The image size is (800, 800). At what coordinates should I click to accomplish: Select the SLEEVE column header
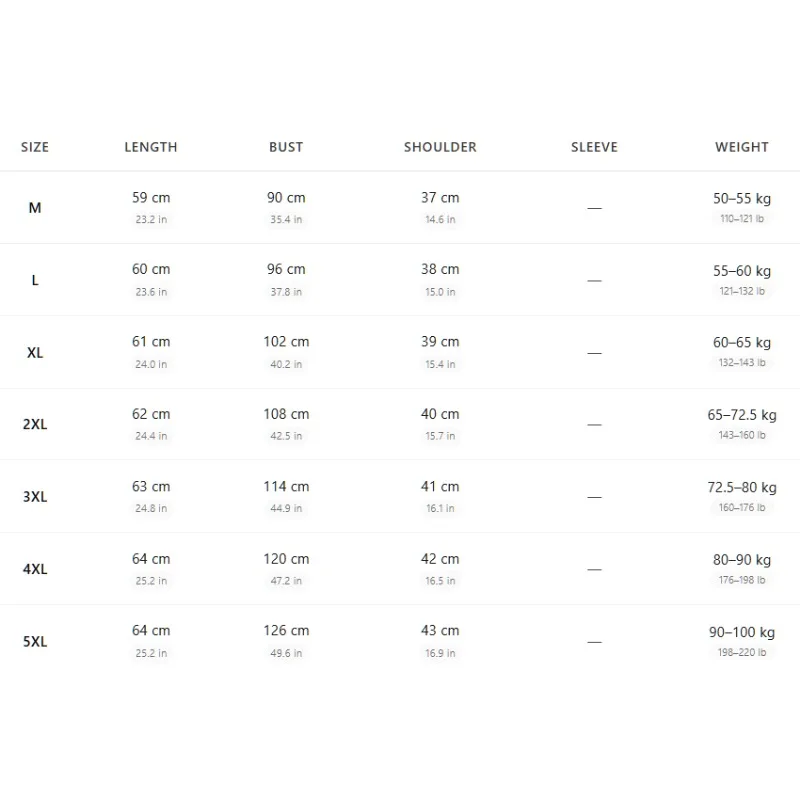(x=594, y=147)
